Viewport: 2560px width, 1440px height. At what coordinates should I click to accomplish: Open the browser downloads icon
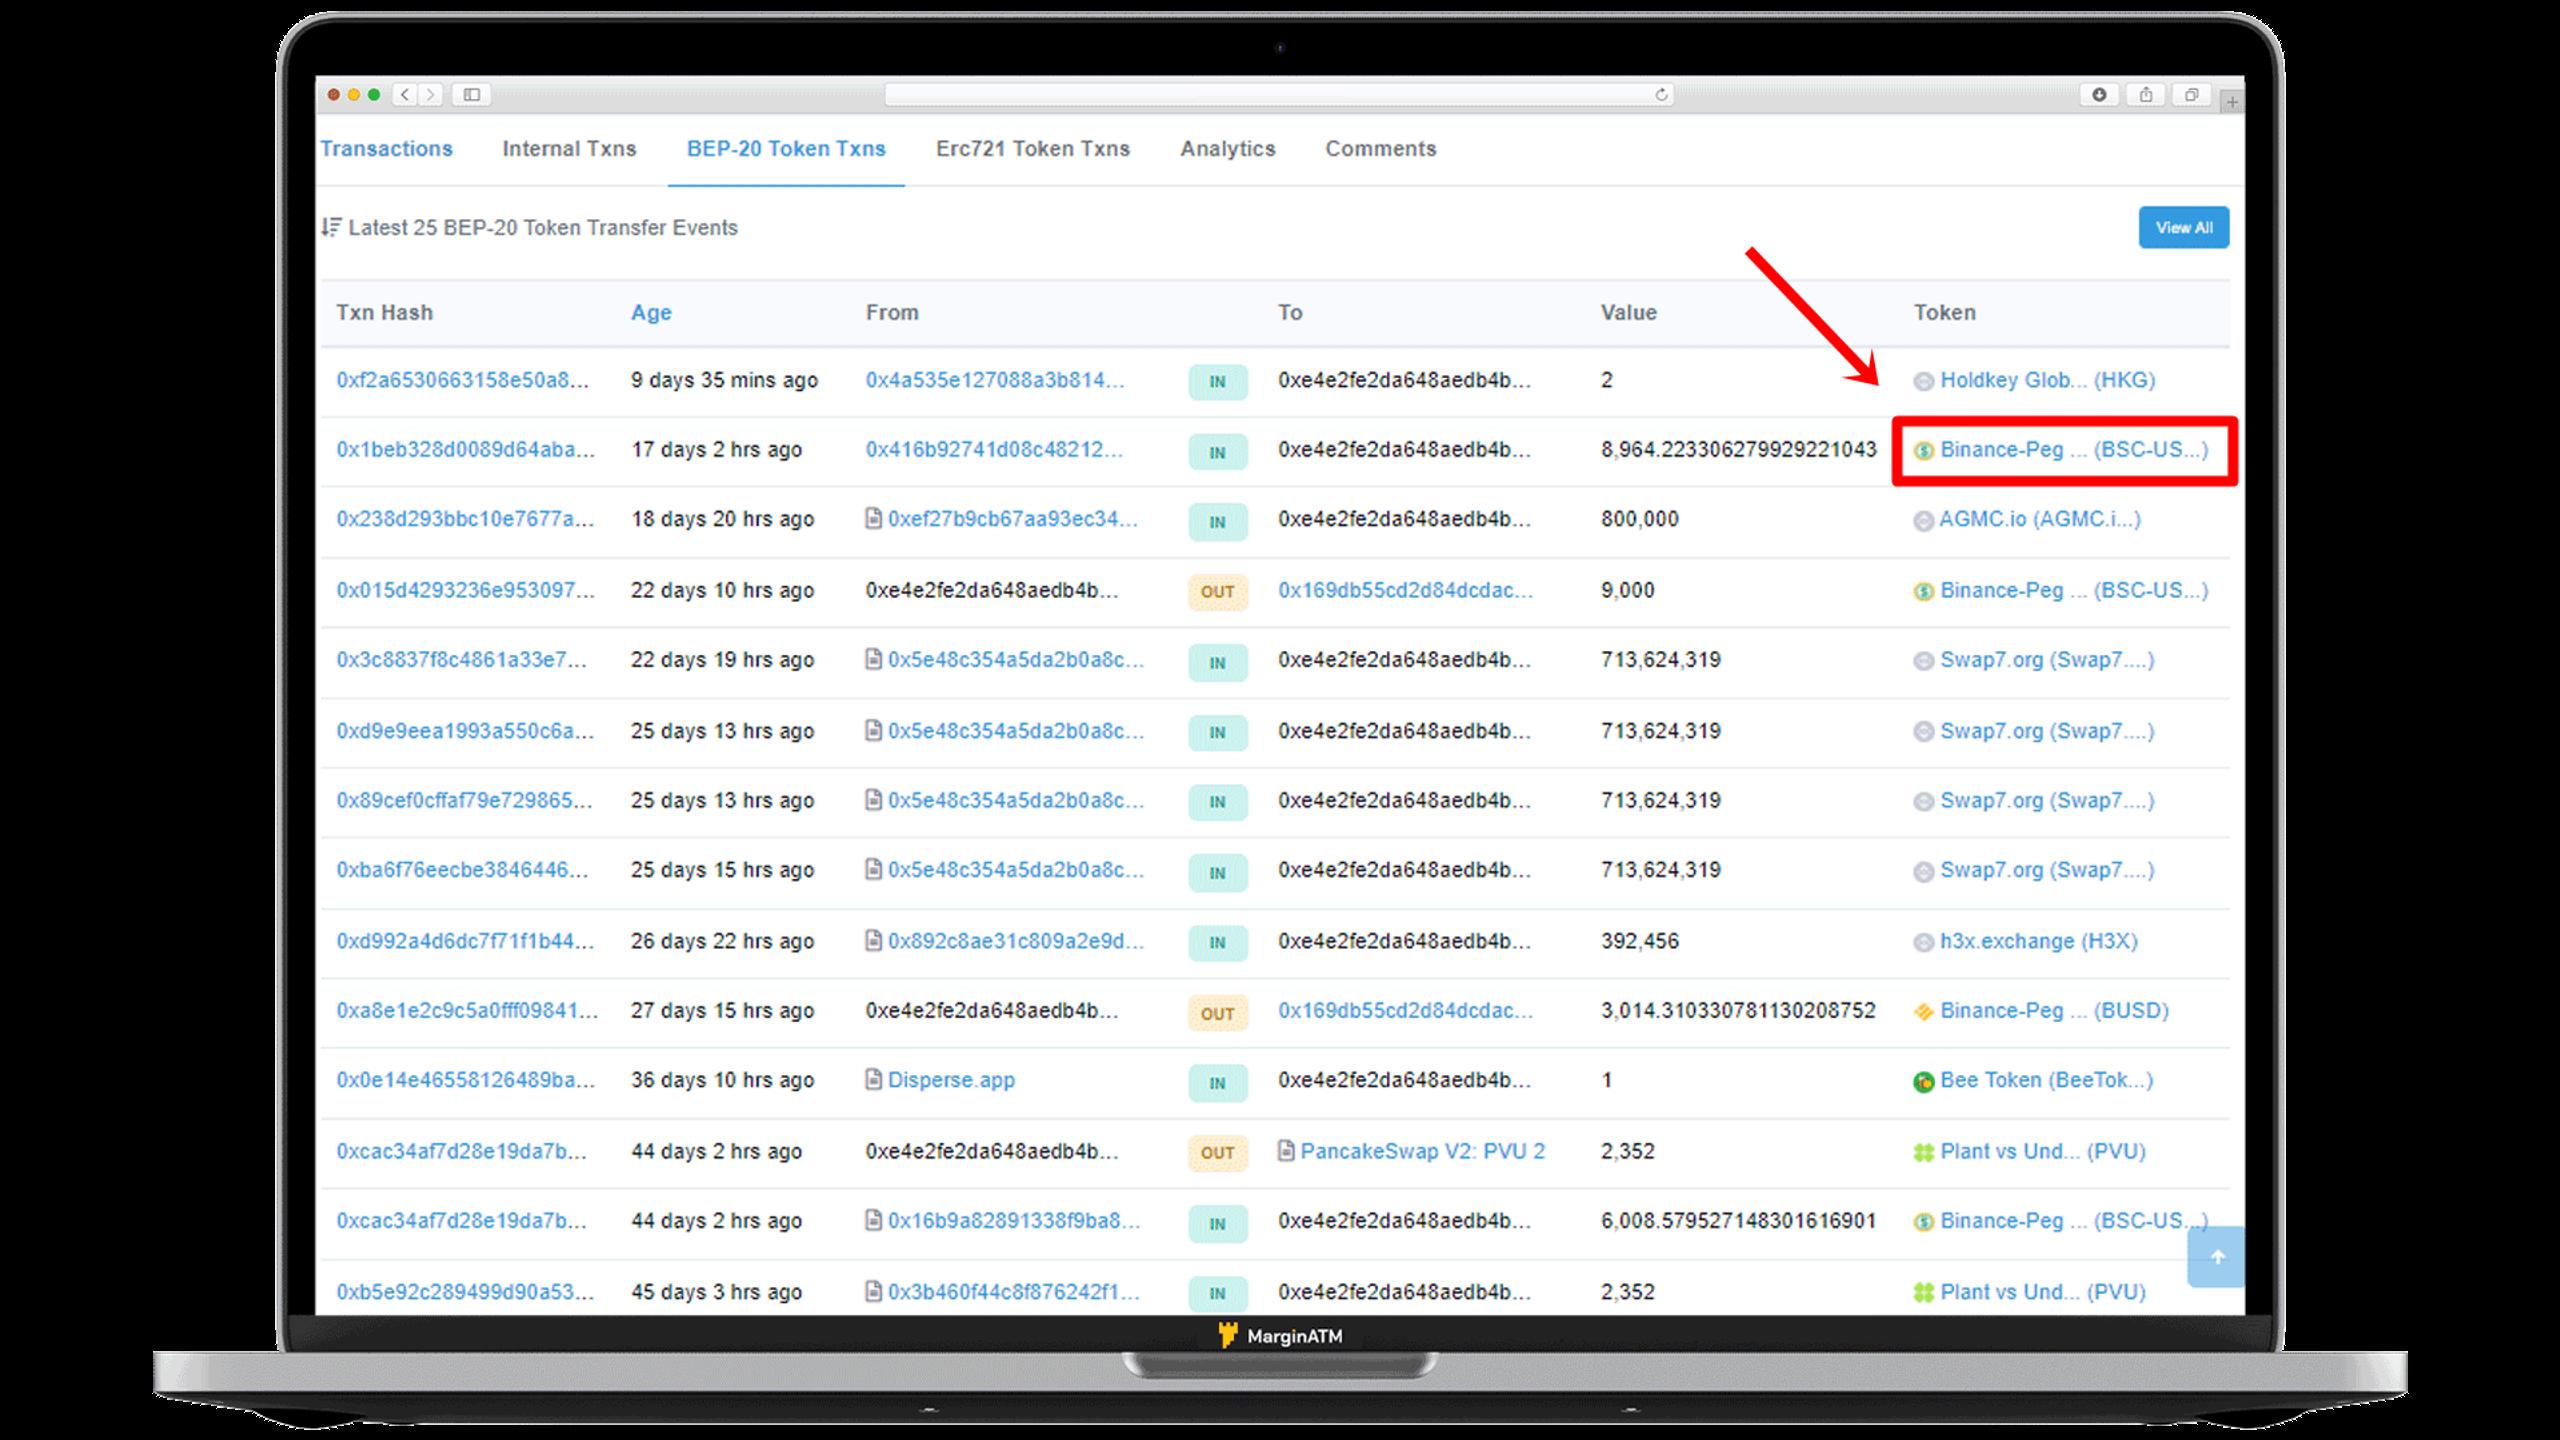coord(2099,95)
